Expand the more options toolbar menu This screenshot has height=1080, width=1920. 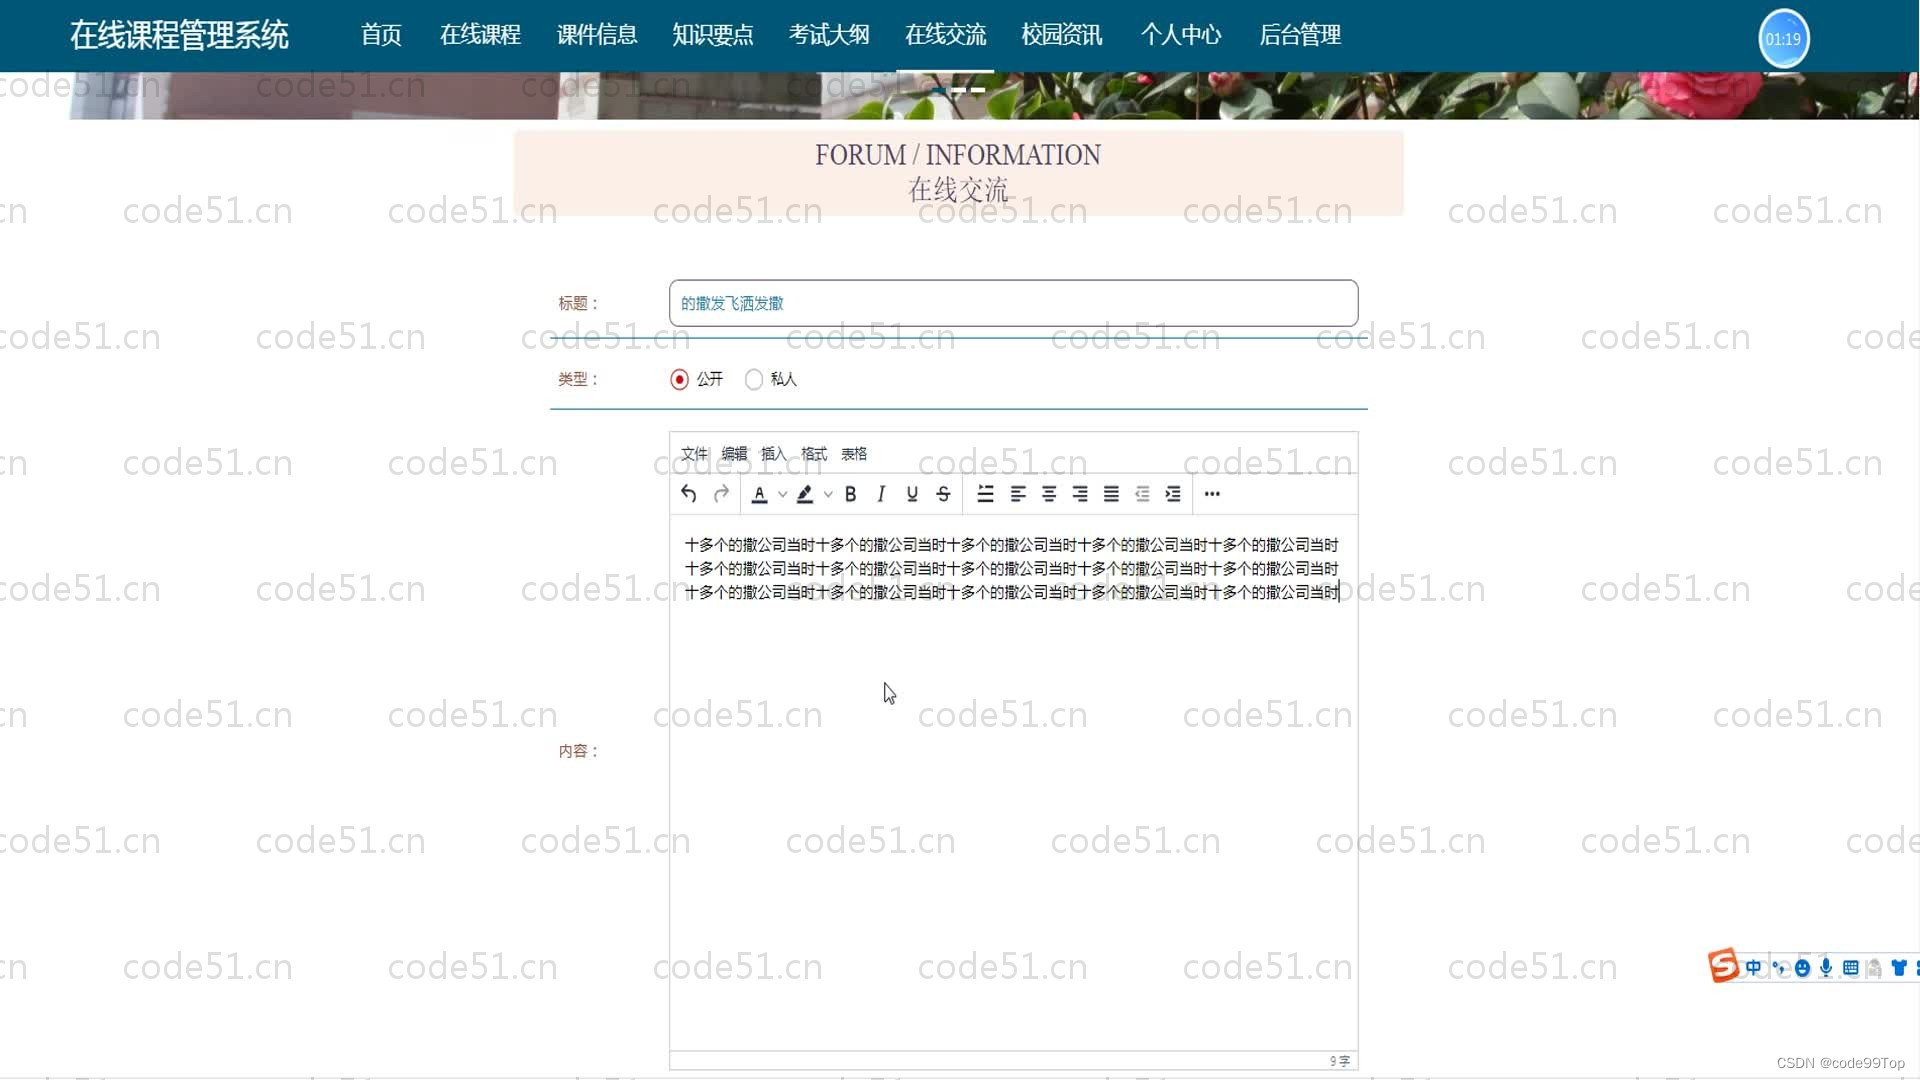click(1211, 493)
